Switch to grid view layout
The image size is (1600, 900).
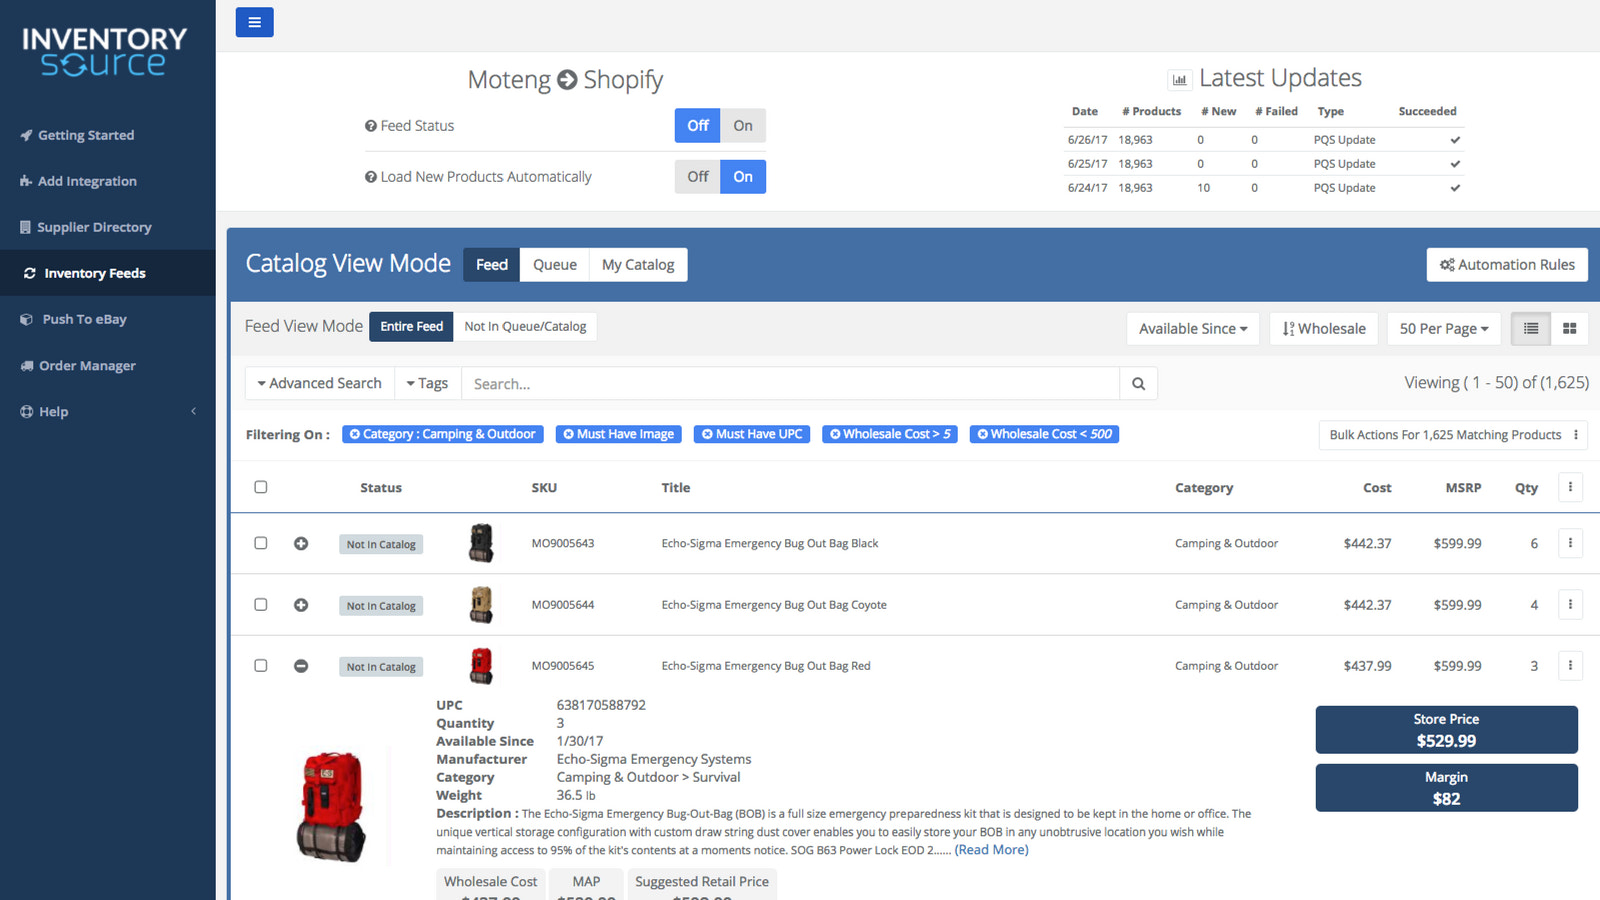[x=1569, y=328]
